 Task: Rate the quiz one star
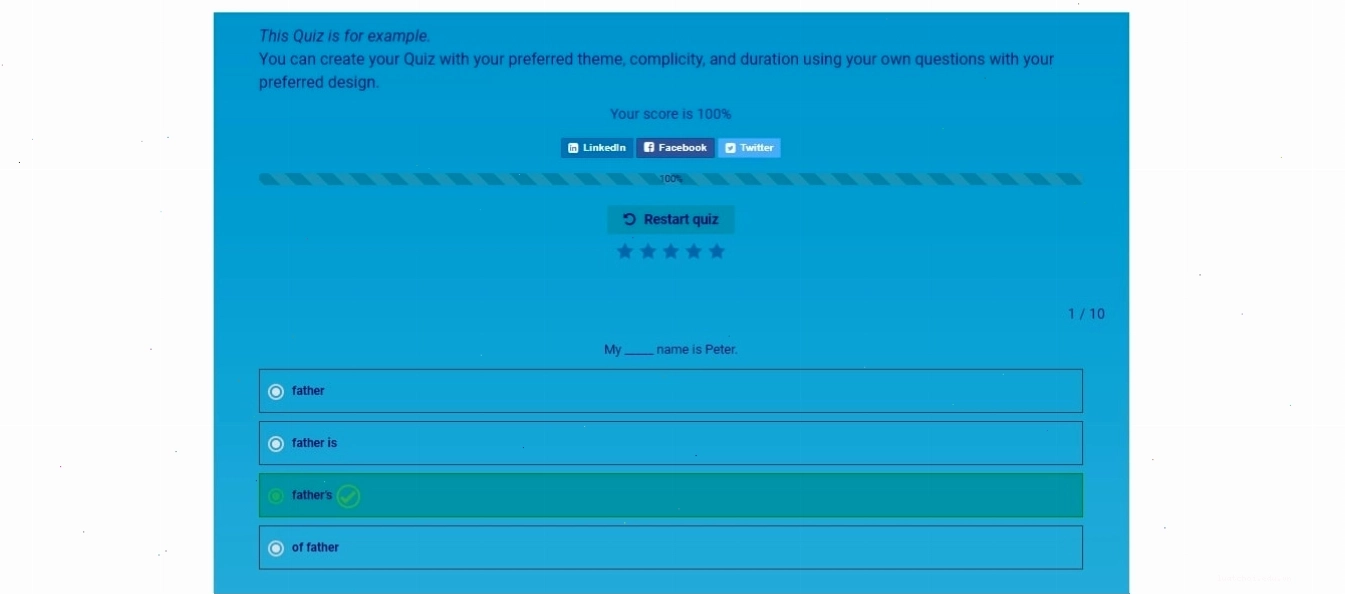[x=625, y=251]
